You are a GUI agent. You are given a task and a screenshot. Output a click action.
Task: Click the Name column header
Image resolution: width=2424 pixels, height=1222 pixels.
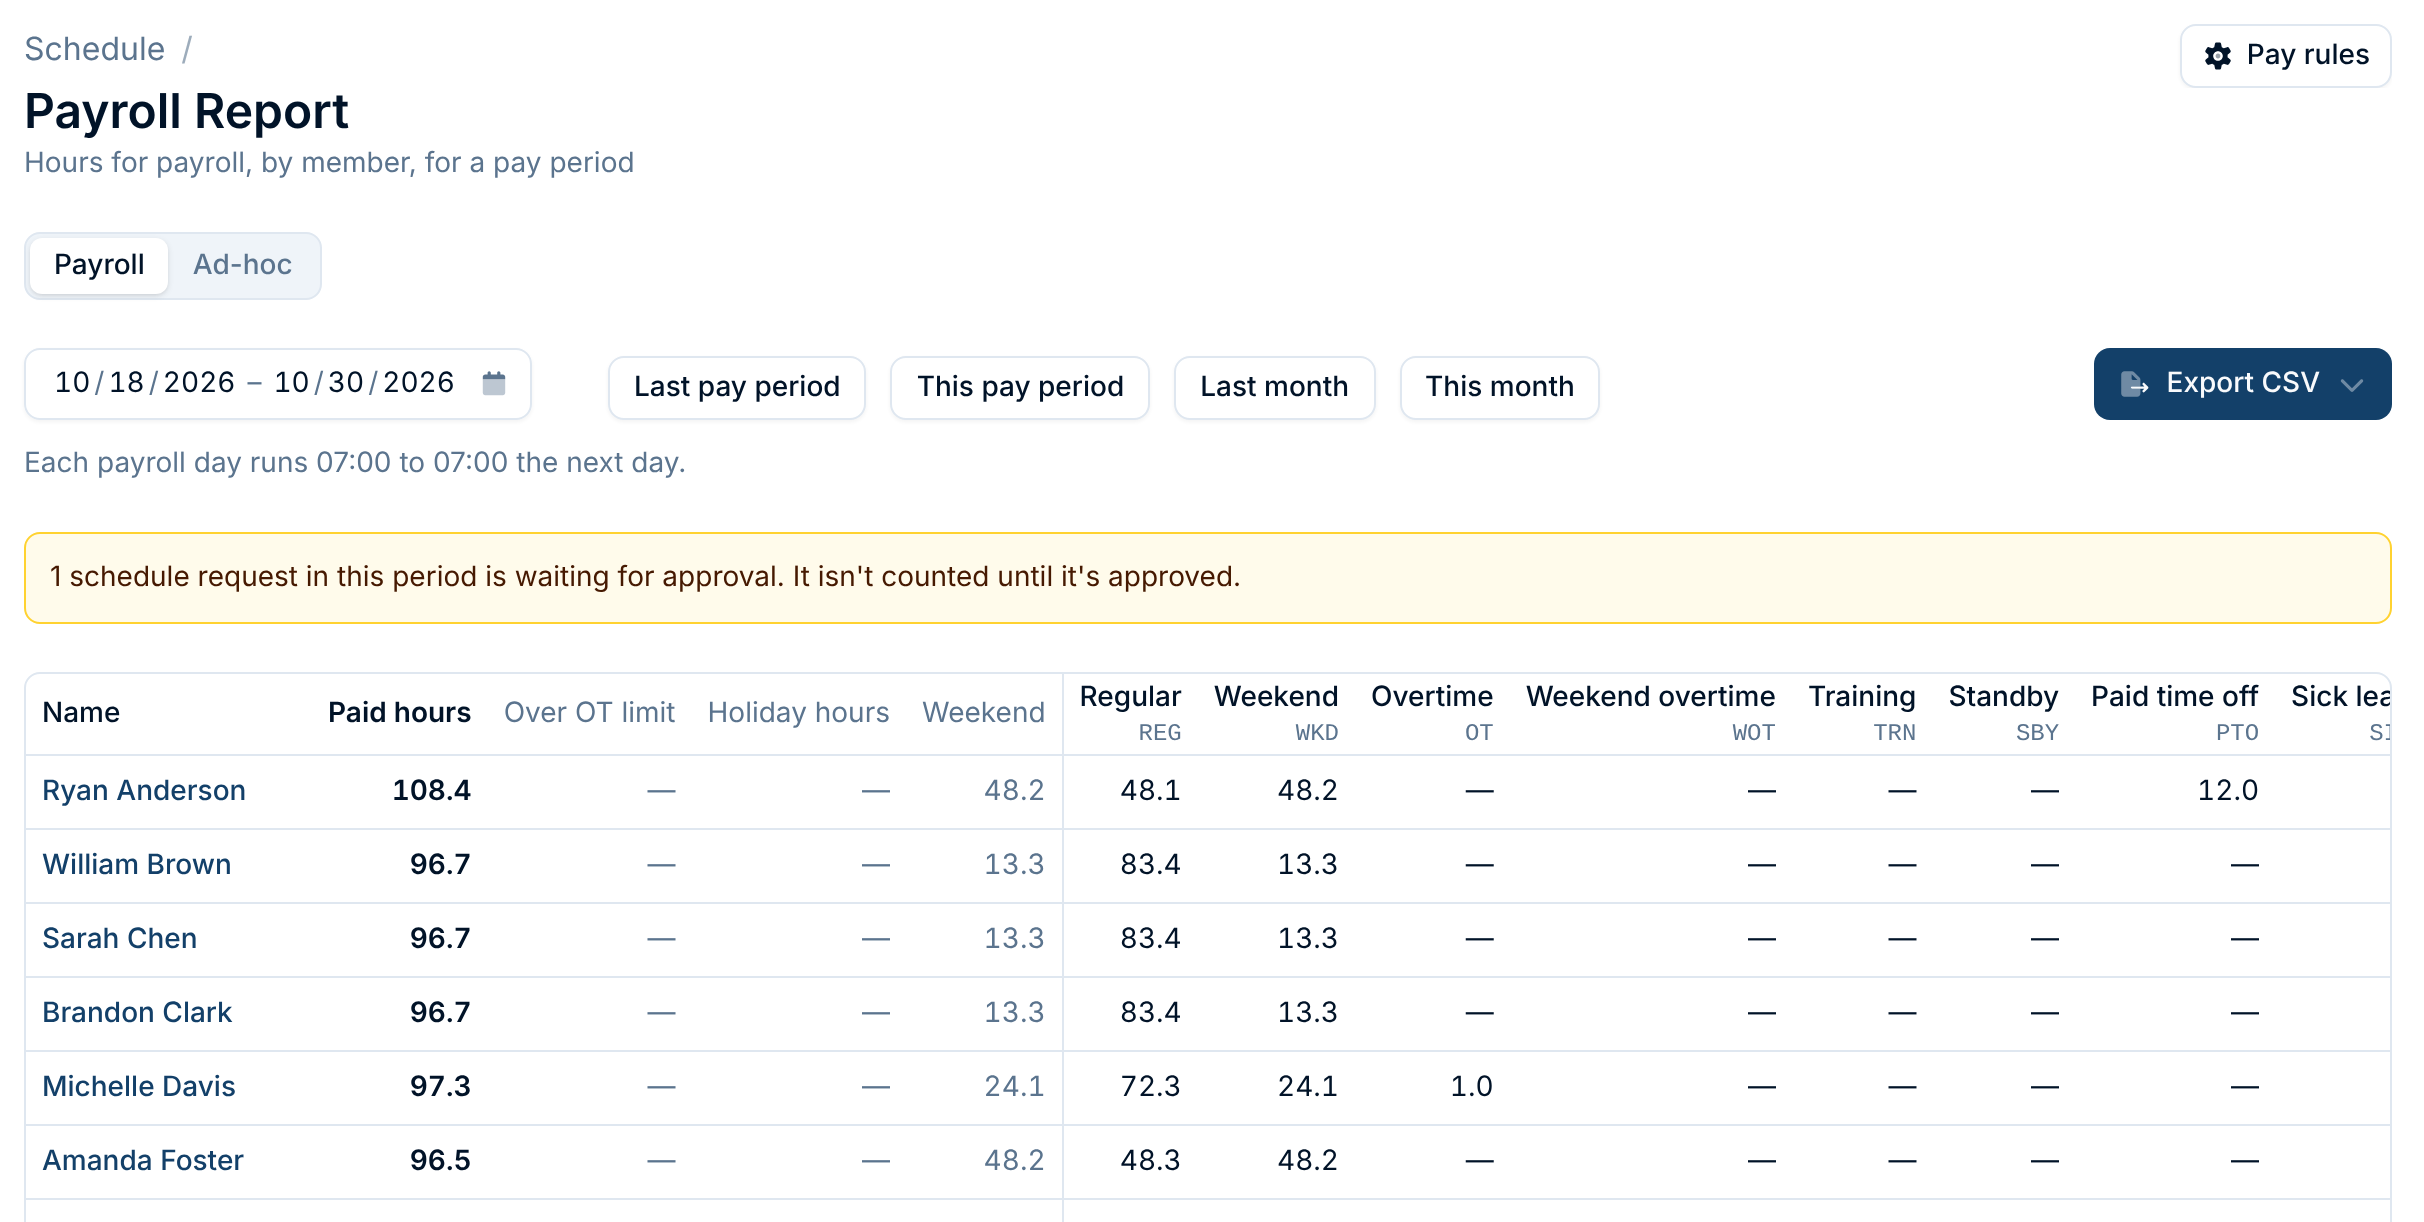pyautogui.click(x=81, y=713)
